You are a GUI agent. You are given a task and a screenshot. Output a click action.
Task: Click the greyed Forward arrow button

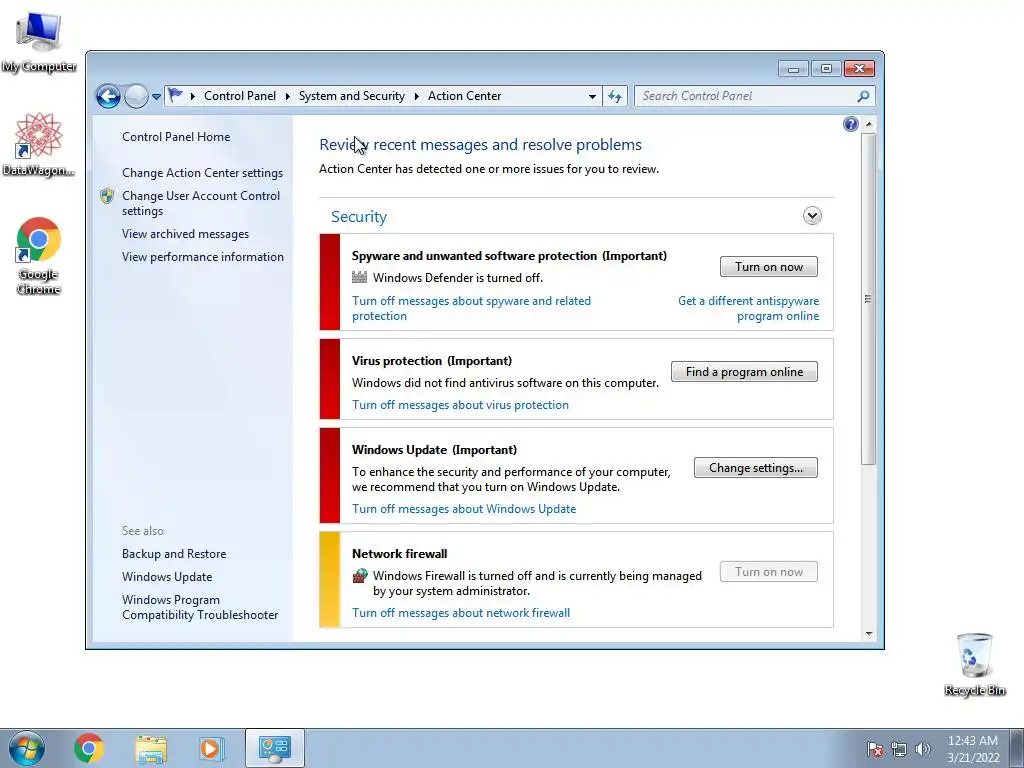tap(136, 97)
